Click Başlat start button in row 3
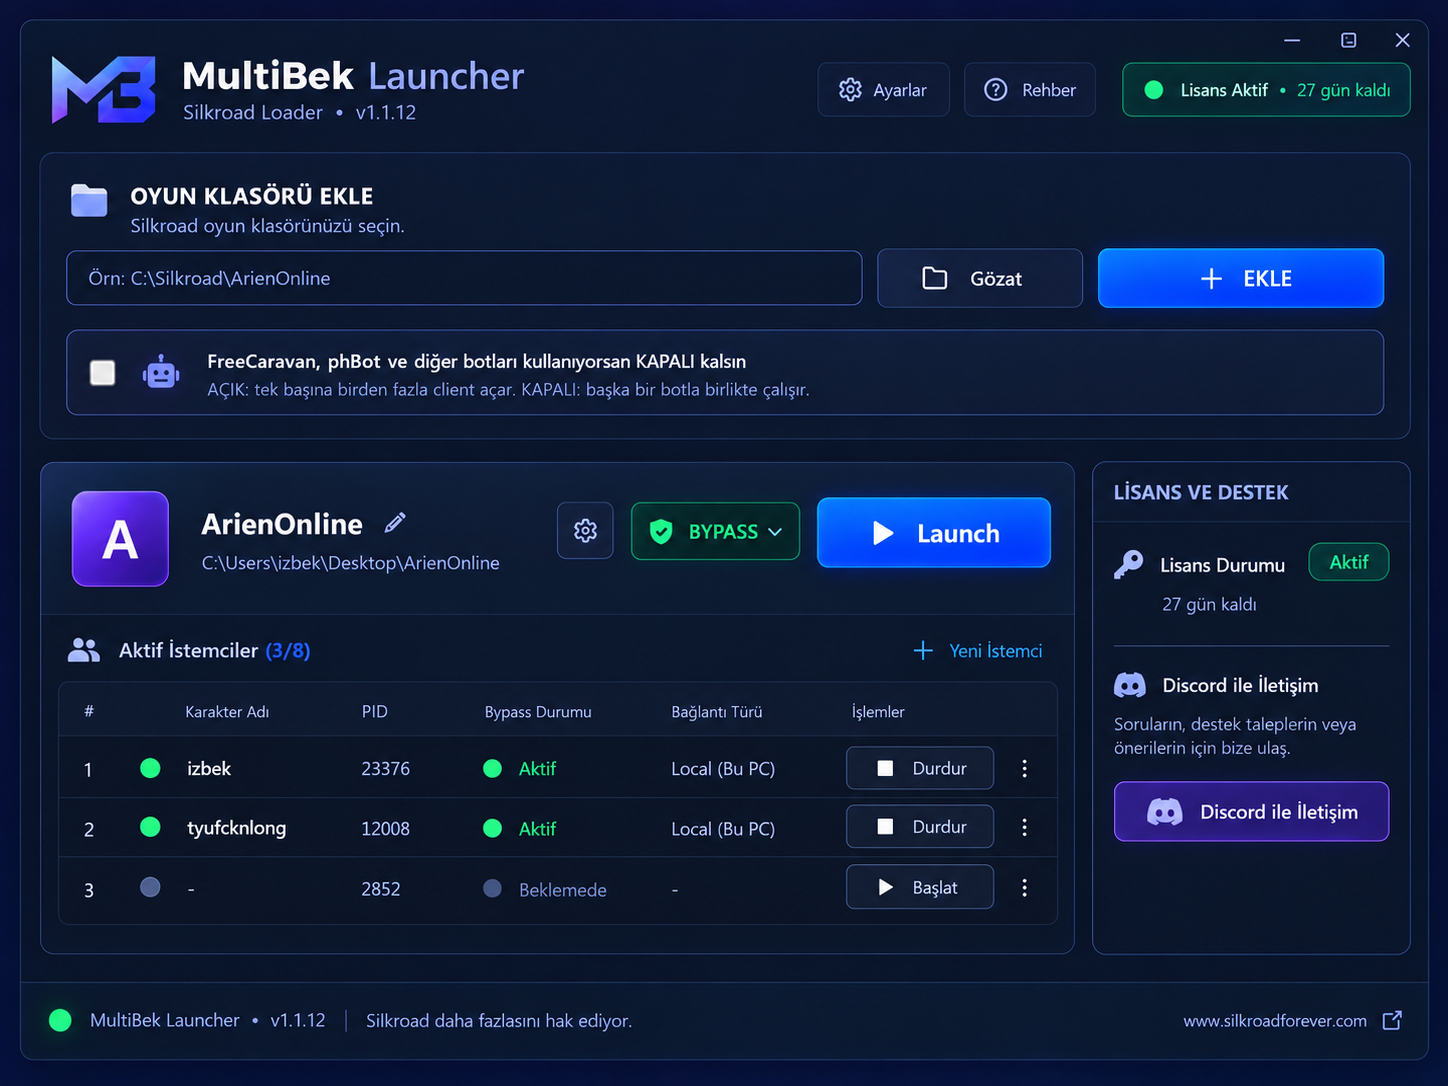Screen dimensions: 1448x1086 (920, 887)
